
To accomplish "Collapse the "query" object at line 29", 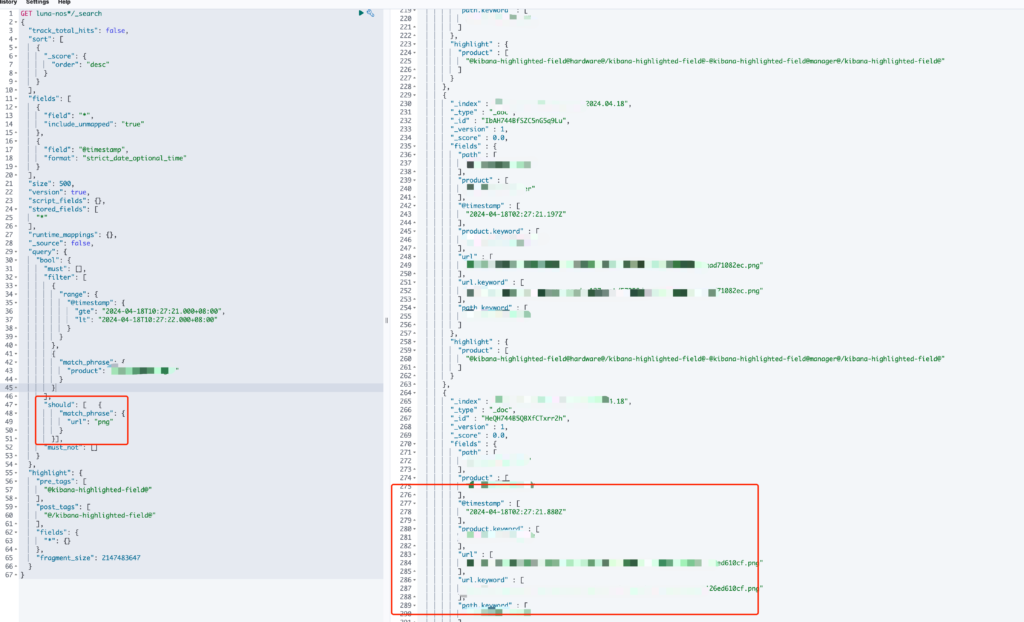I will pos(16,252).
